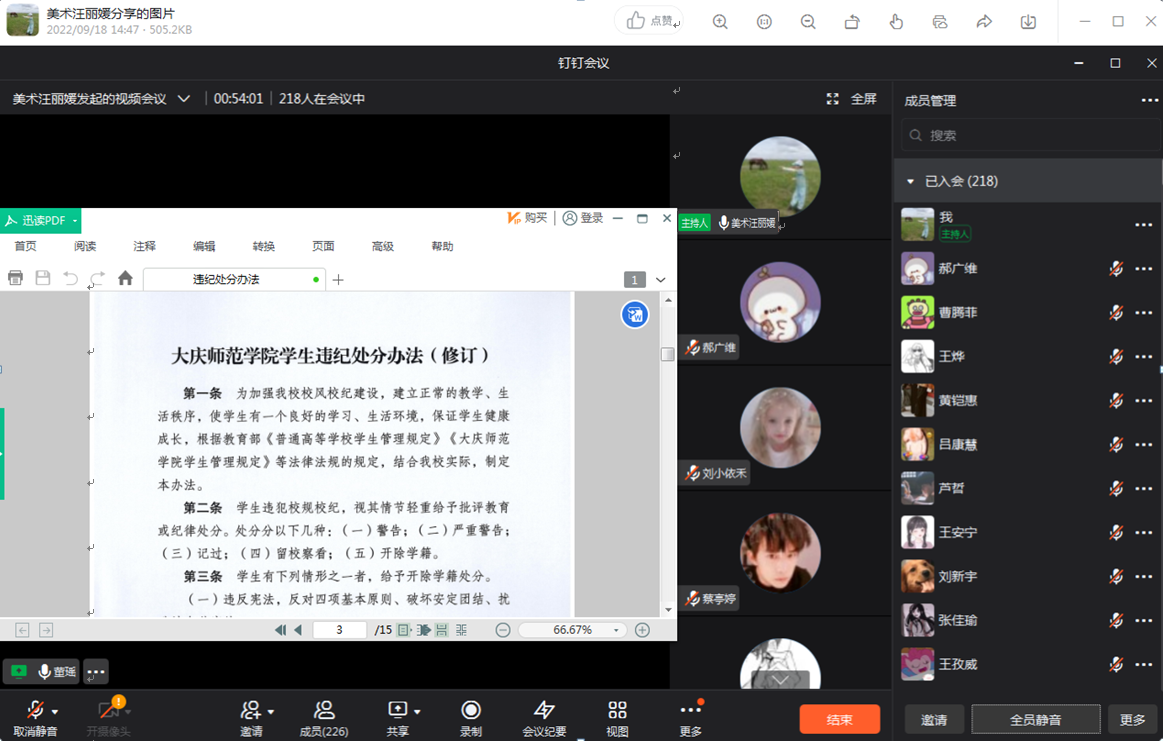The height and width of the screenshot is (741, 1163).
Task: Open the 共享 dropdown arrow
Action: 417,711
